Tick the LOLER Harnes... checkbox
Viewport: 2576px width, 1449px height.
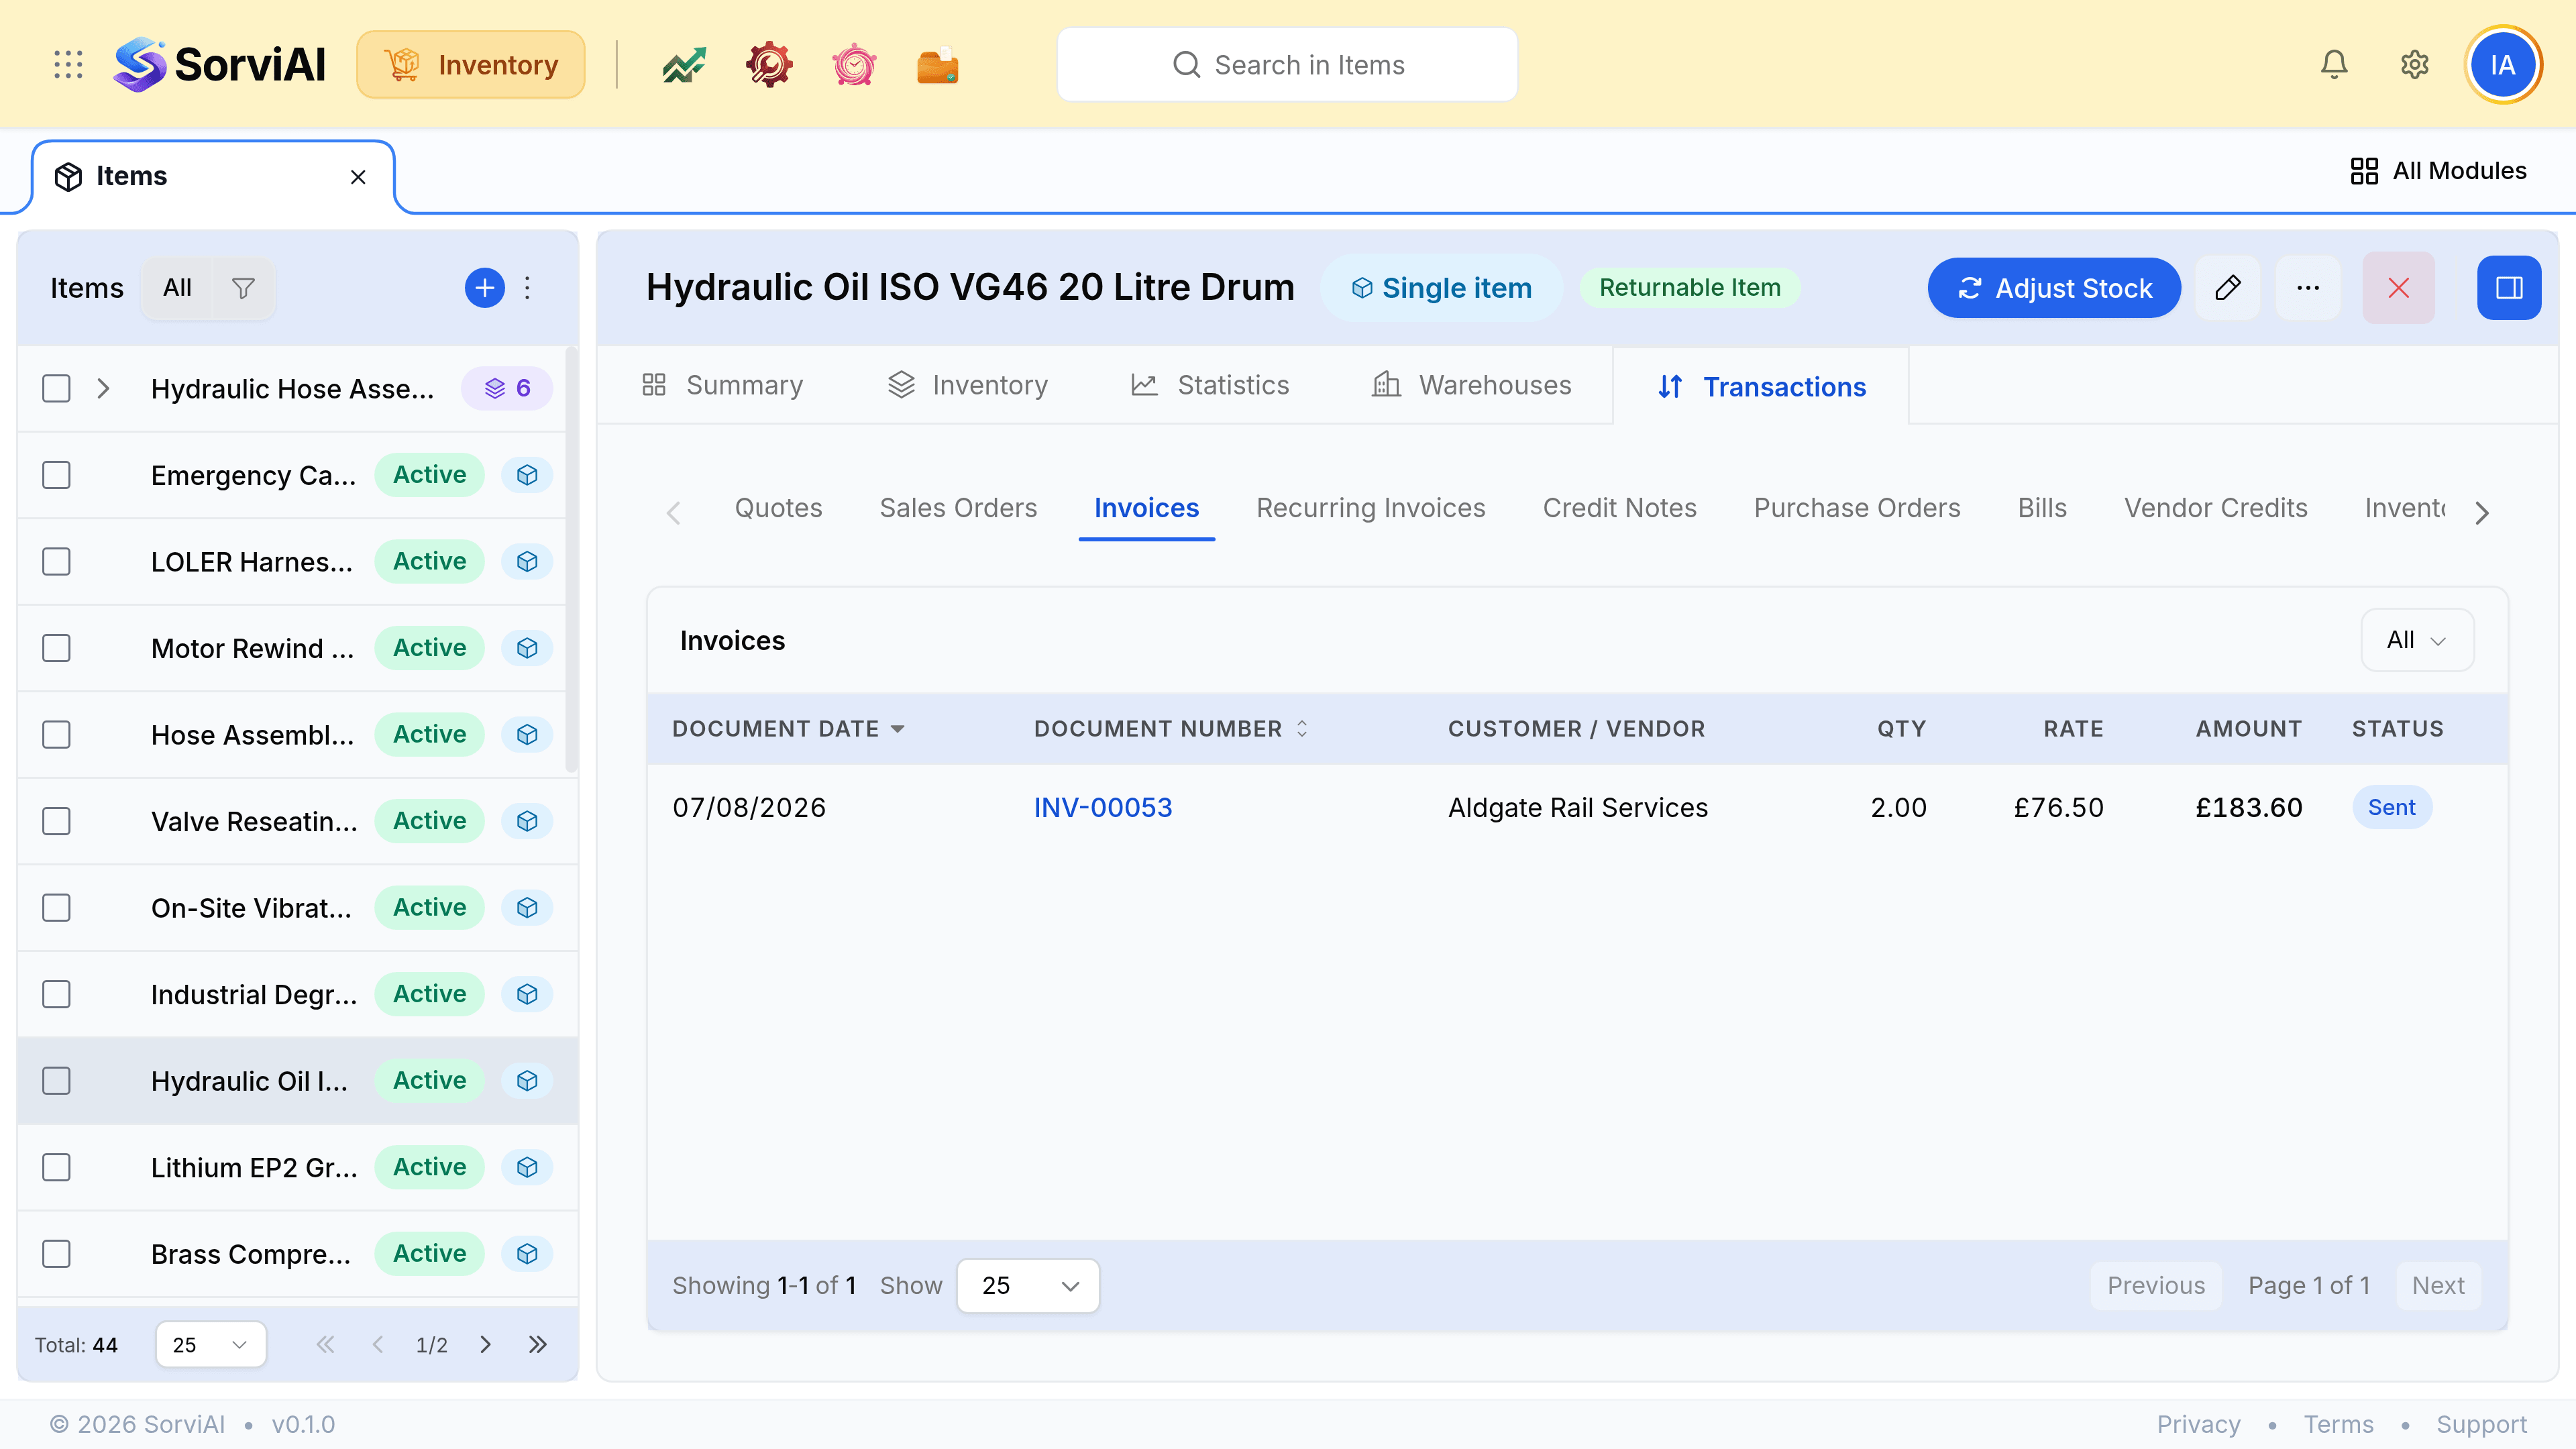pyautogui.click(x=57, y=561)
